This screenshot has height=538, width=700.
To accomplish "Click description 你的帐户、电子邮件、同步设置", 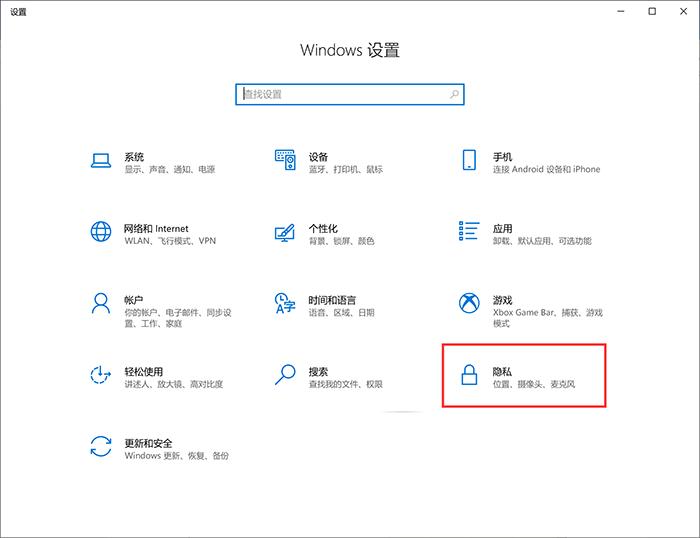I will point(178,318).
